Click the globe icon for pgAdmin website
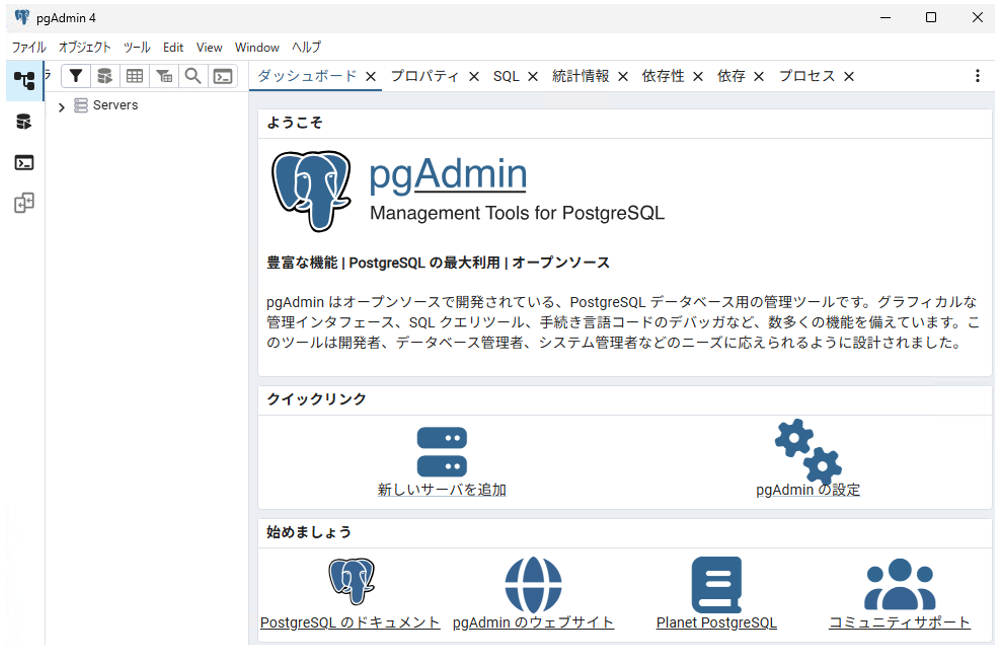The height and width of the screenshot is (645, 995). tap(533, 585)
